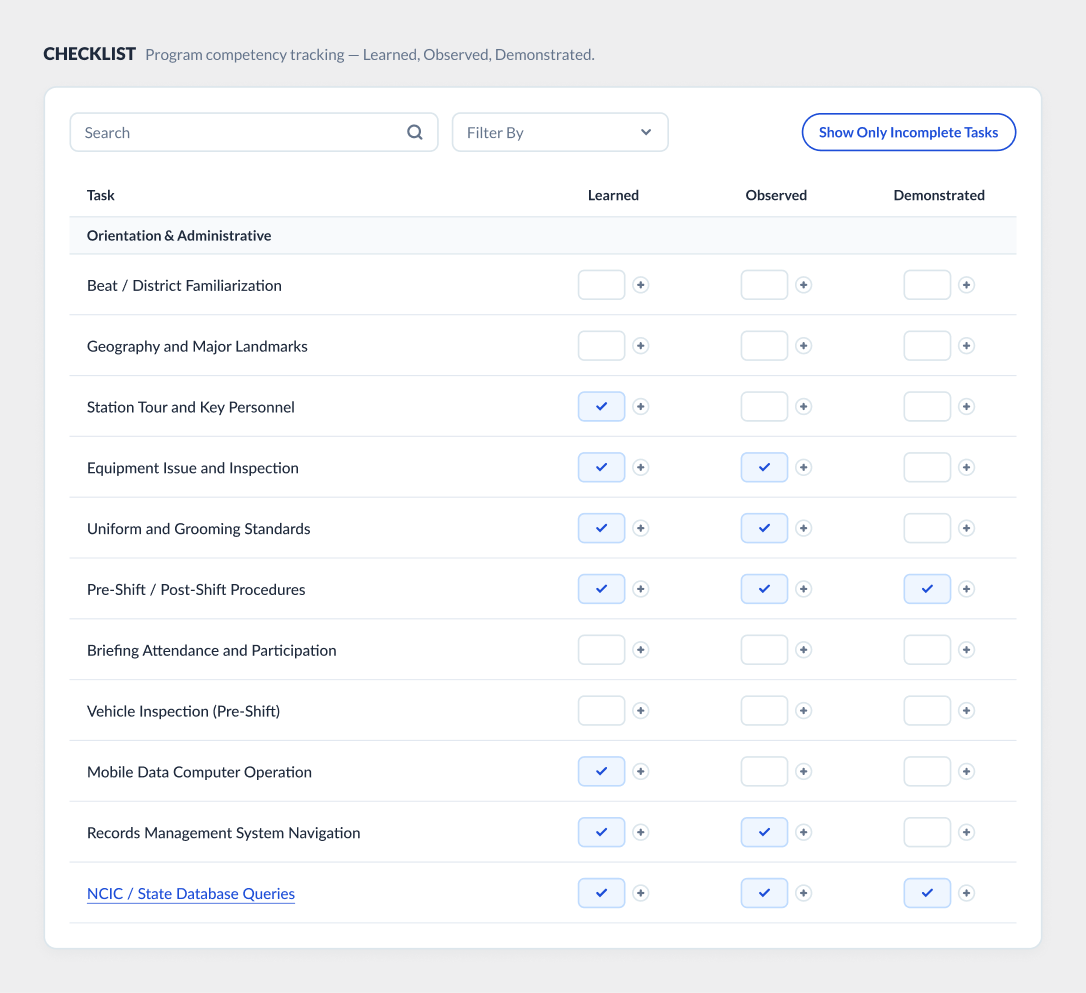1086x993 pixels.
Task: Click plus icon beside Learned for Equipment Issue and Inspection
Action: coord(641,467)
